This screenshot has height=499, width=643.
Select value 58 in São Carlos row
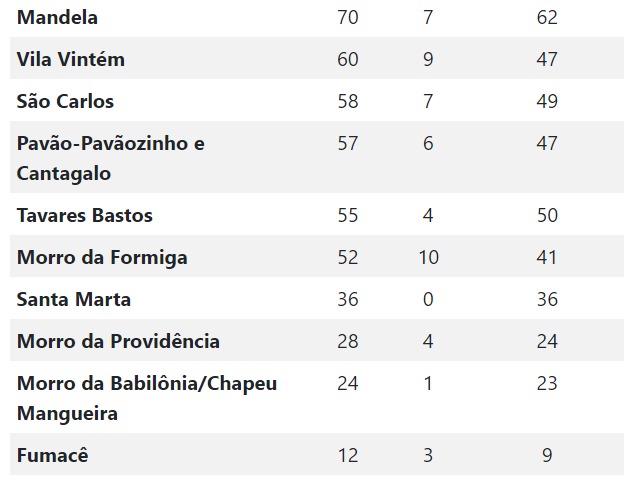pyautogui.click(x=348, y=101)
